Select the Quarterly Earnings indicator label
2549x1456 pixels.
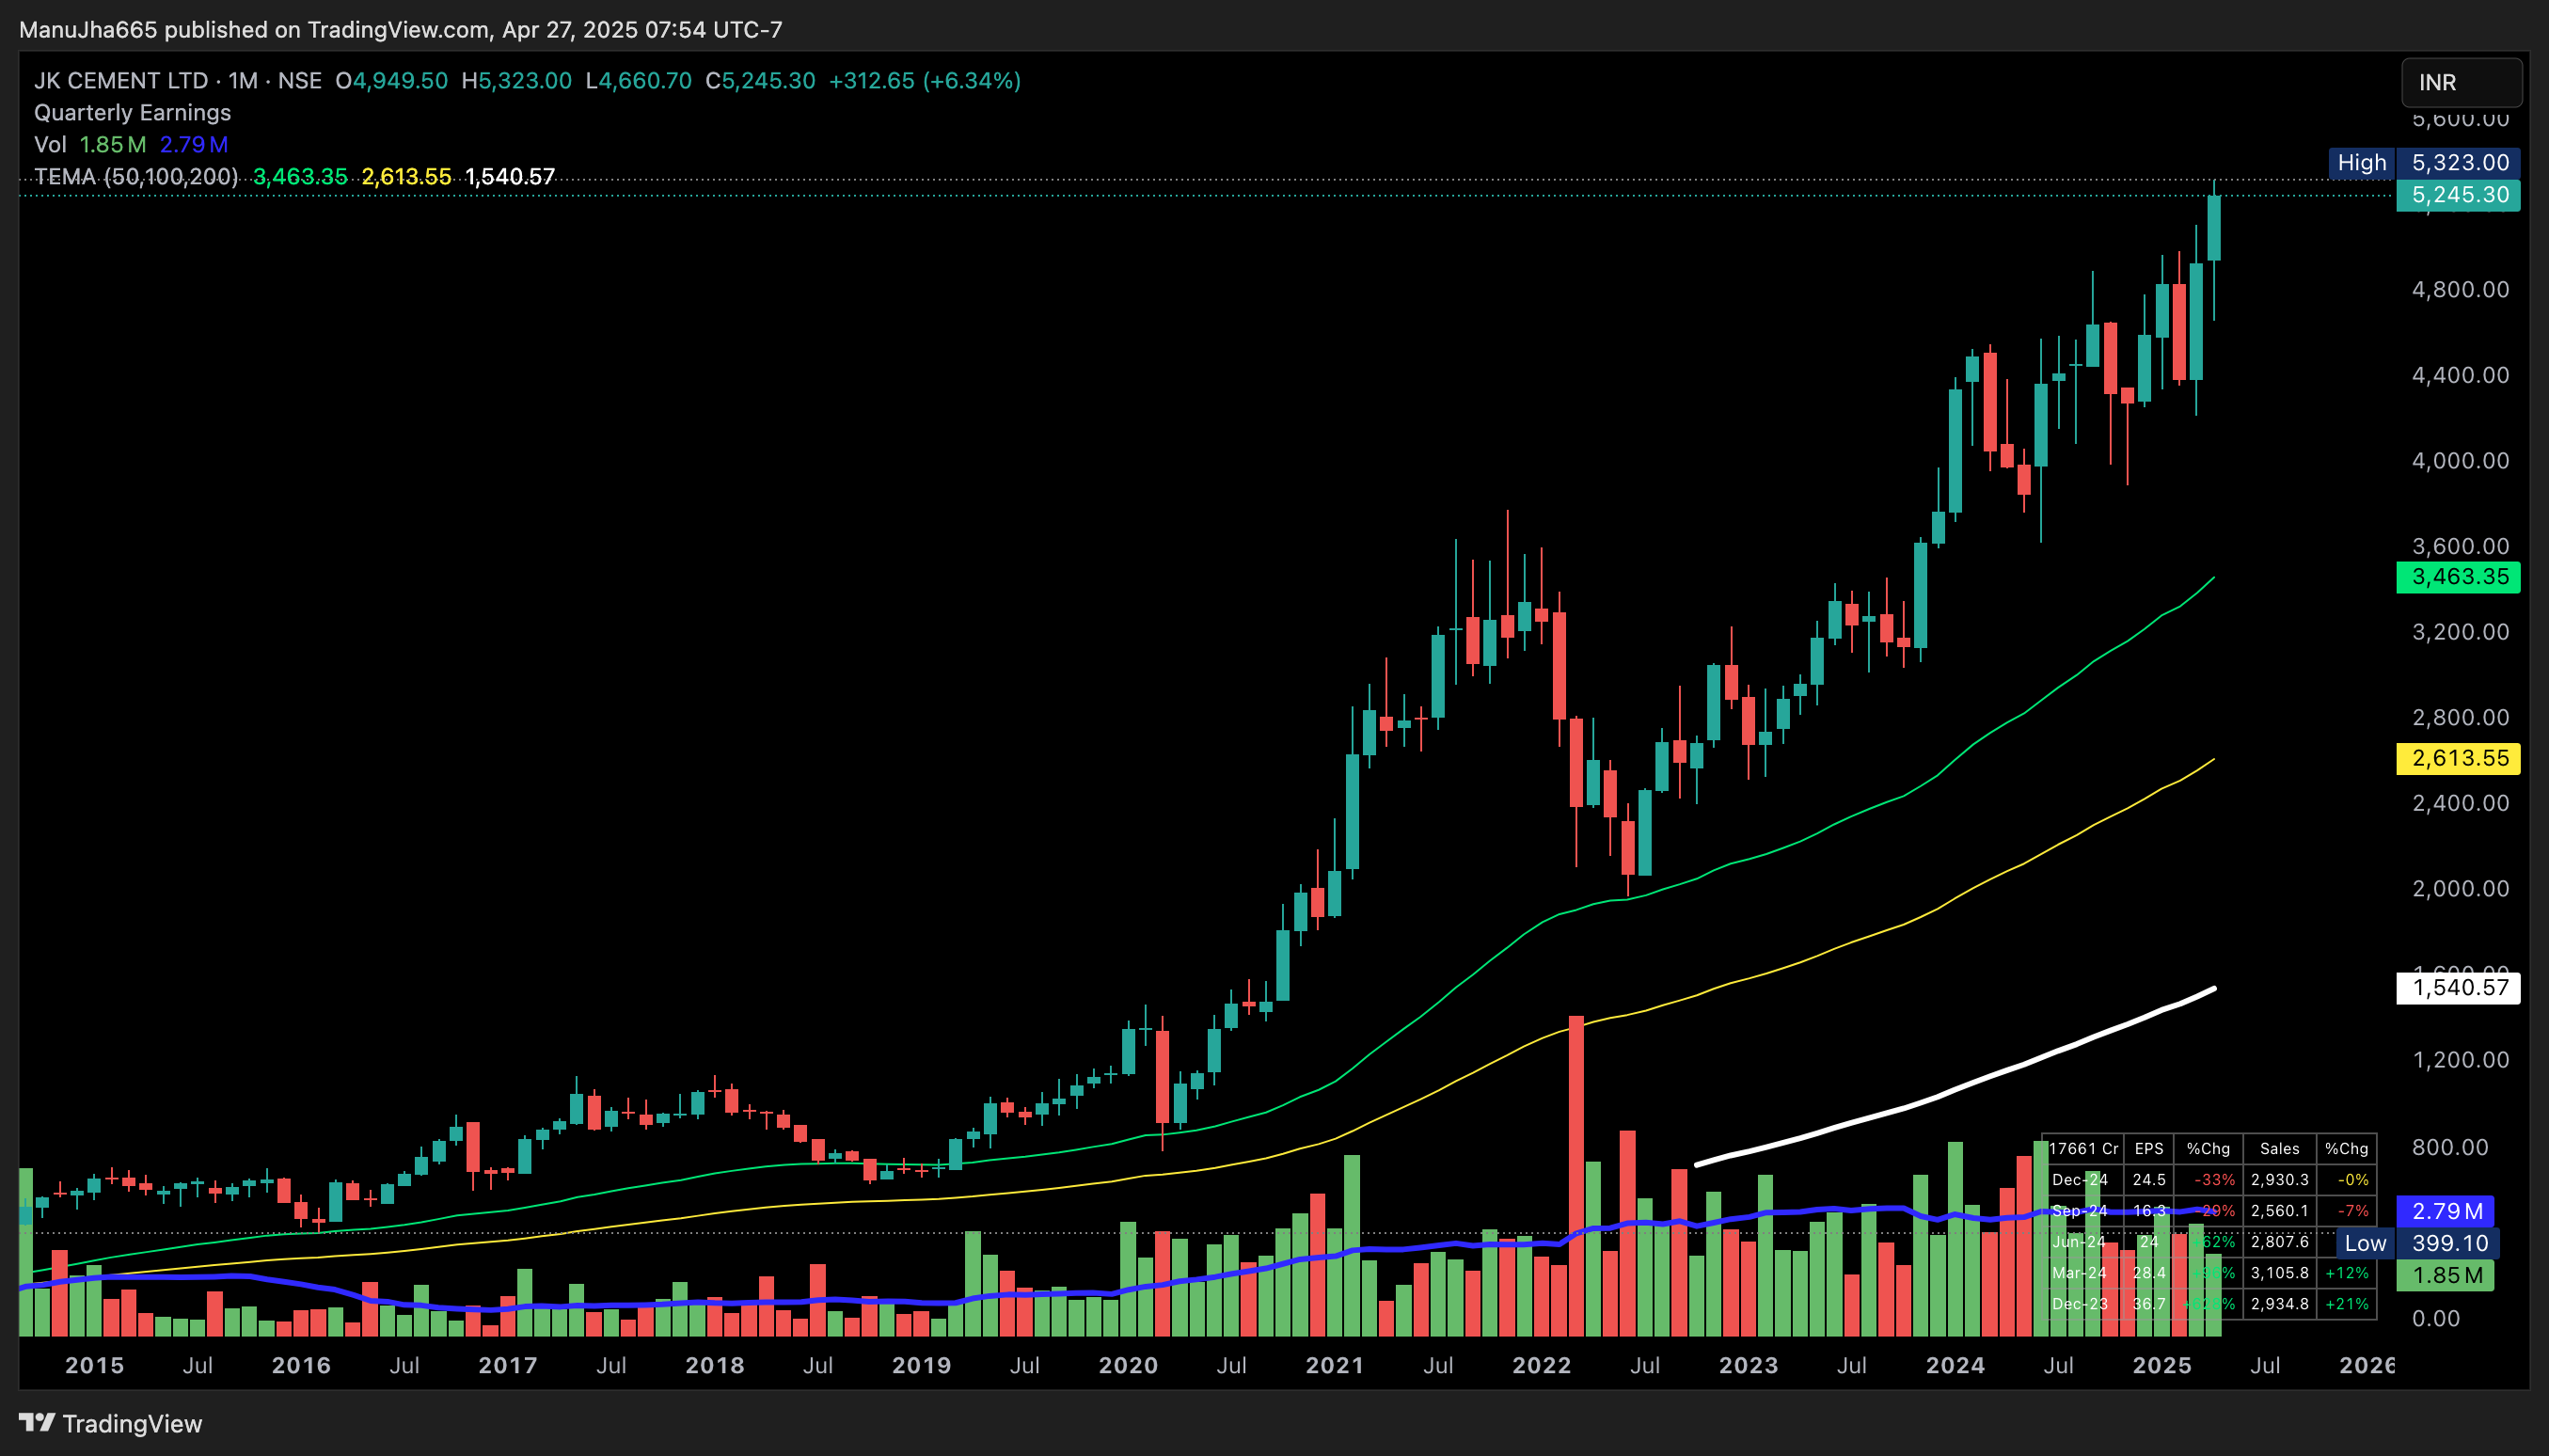tap(132, 113)
